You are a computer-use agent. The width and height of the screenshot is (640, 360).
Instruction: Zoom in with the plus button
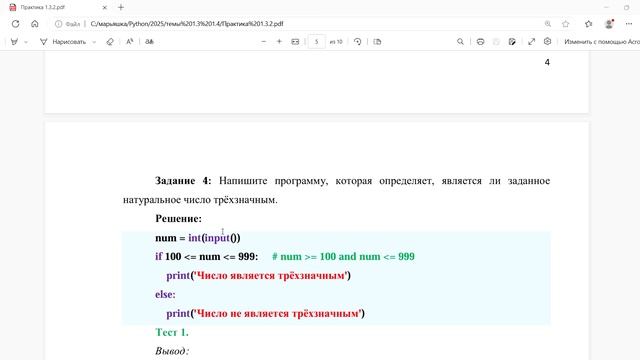(x=280, y=42)
